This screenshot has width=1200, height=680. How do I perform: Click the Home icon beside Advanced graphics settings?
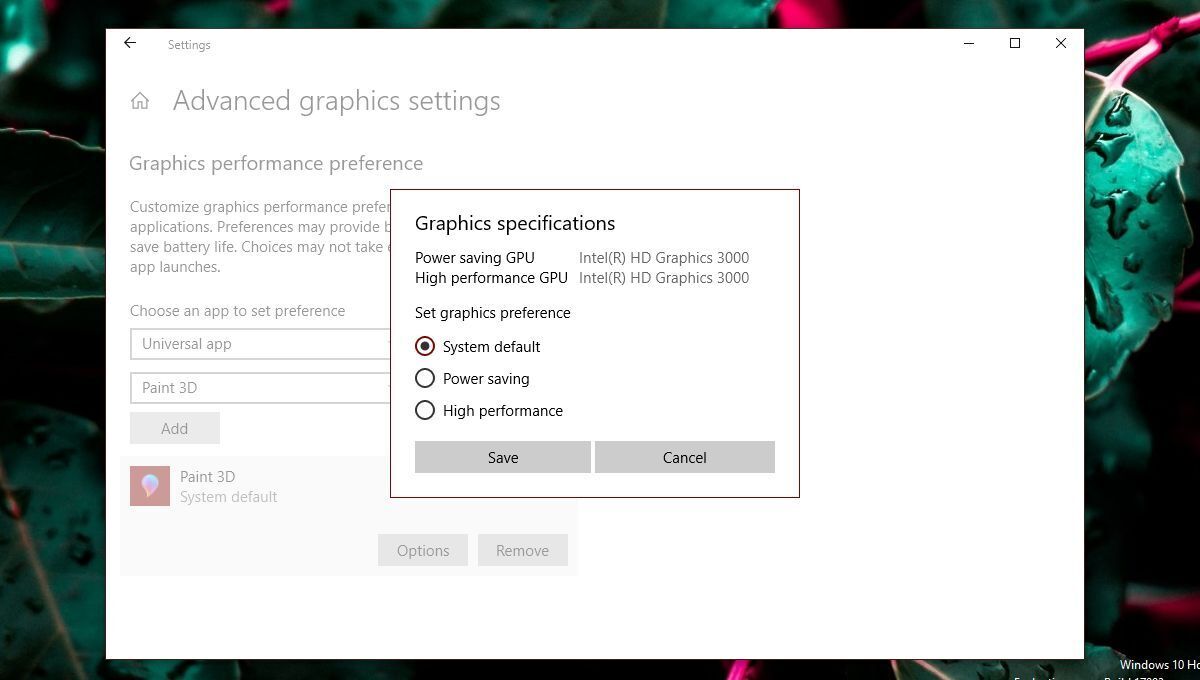pyautogui.click(x=140, y=100)
